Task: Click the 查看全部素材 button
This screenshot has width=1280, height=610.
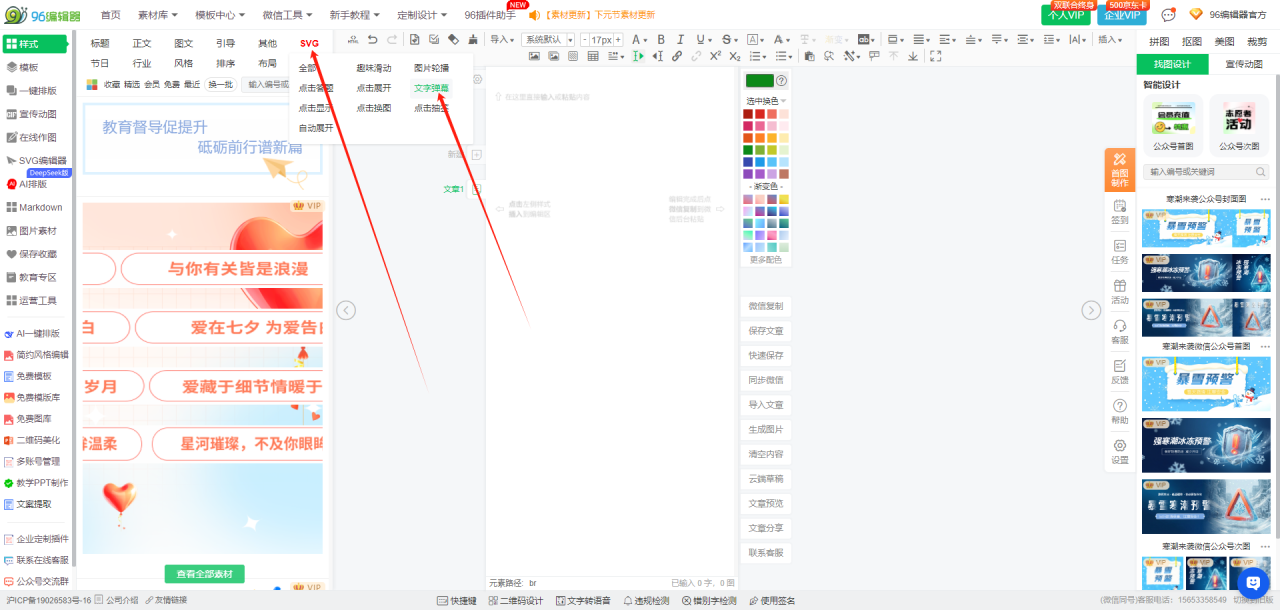Action: (x=204, y=574)
